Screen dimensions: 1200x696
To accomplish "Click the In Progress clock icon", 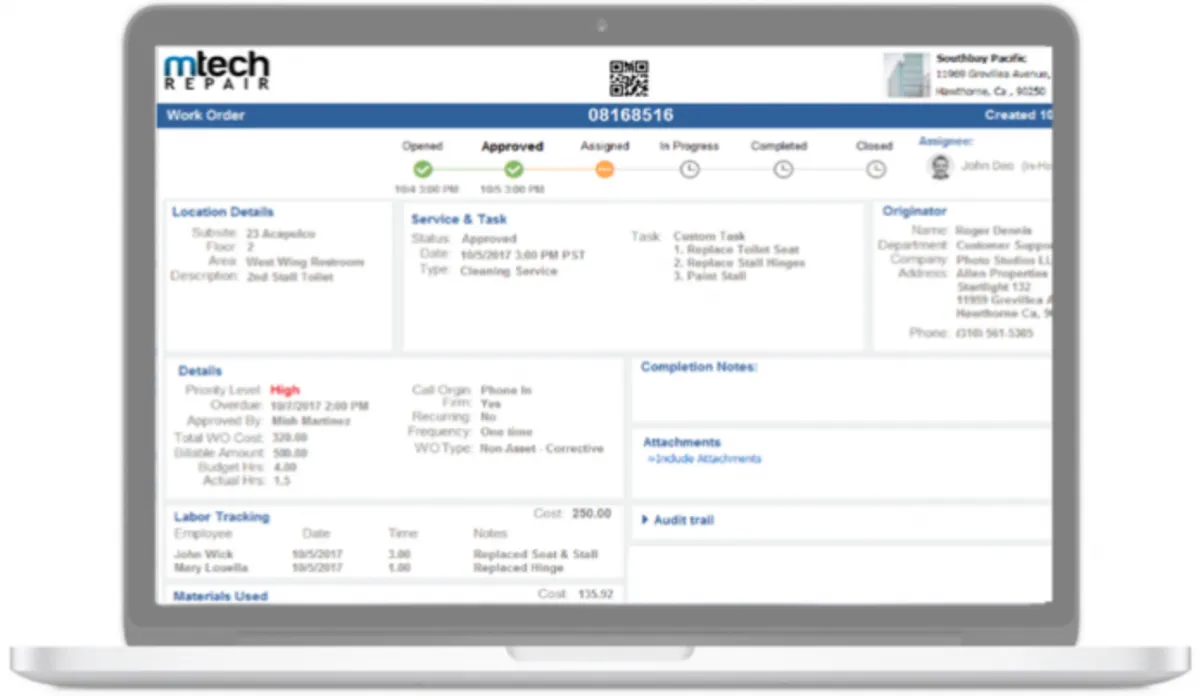I will pyautogui.click(x=689, y=169).
